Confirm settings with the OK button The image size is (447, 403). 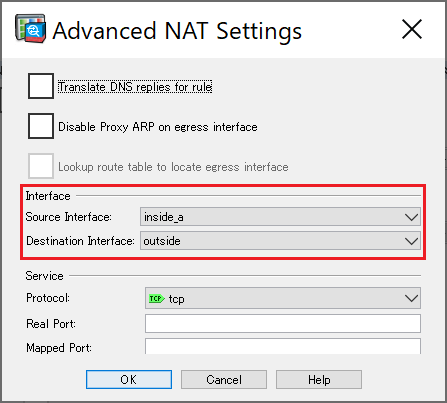click(129, 379)
